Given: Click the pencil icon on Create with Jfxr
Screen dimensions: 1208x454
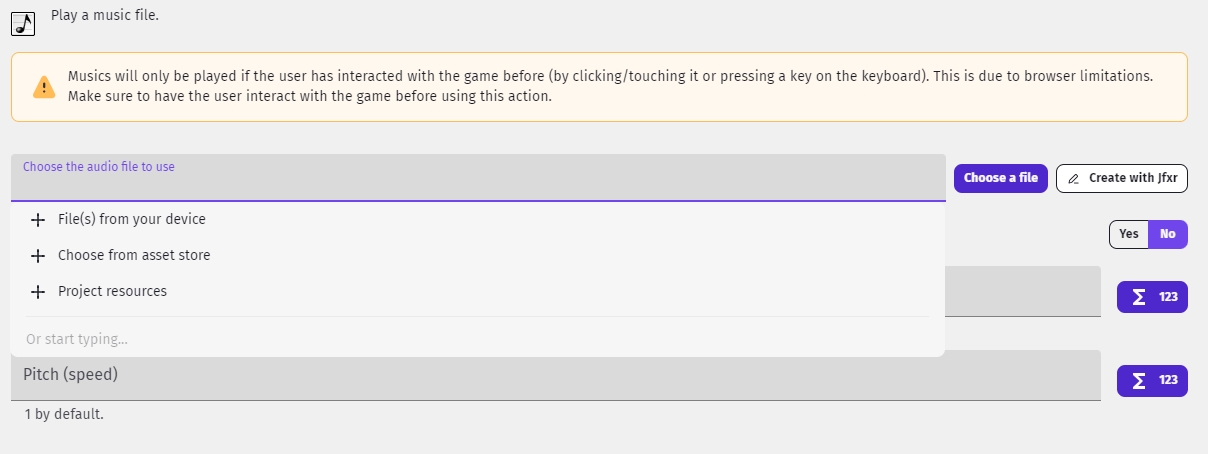Looking at the screenshot, I should click(x=1074, y=179).
